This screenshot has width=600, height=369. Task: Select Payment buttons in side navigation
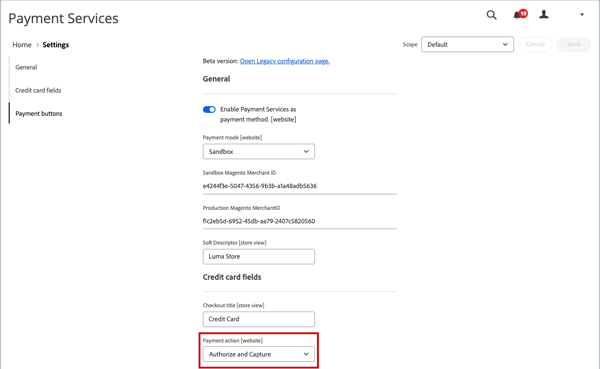click(39, 114)
